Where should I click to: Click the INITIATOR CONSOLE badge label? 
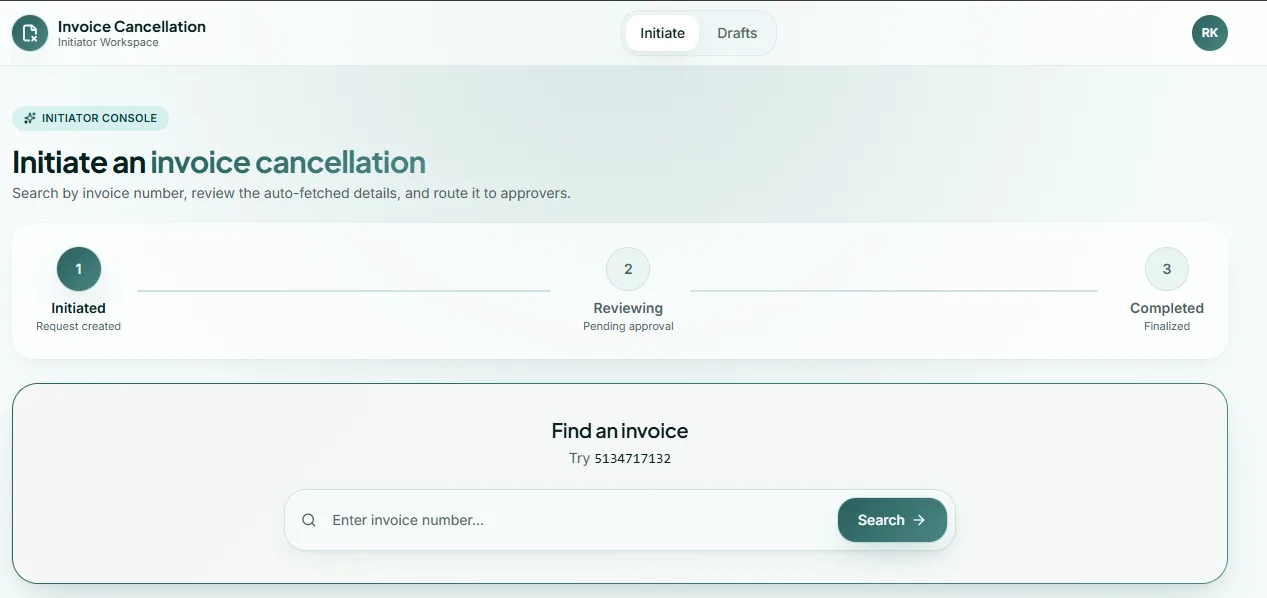[x=99, y=118]
